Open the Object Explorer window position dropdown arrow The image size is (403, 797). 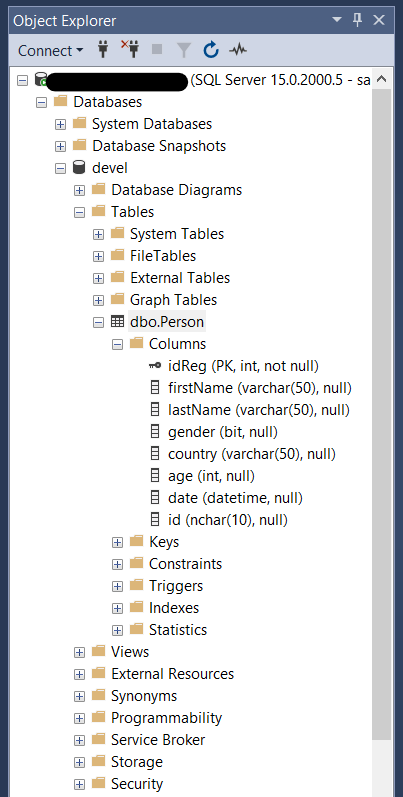point(337,20)
